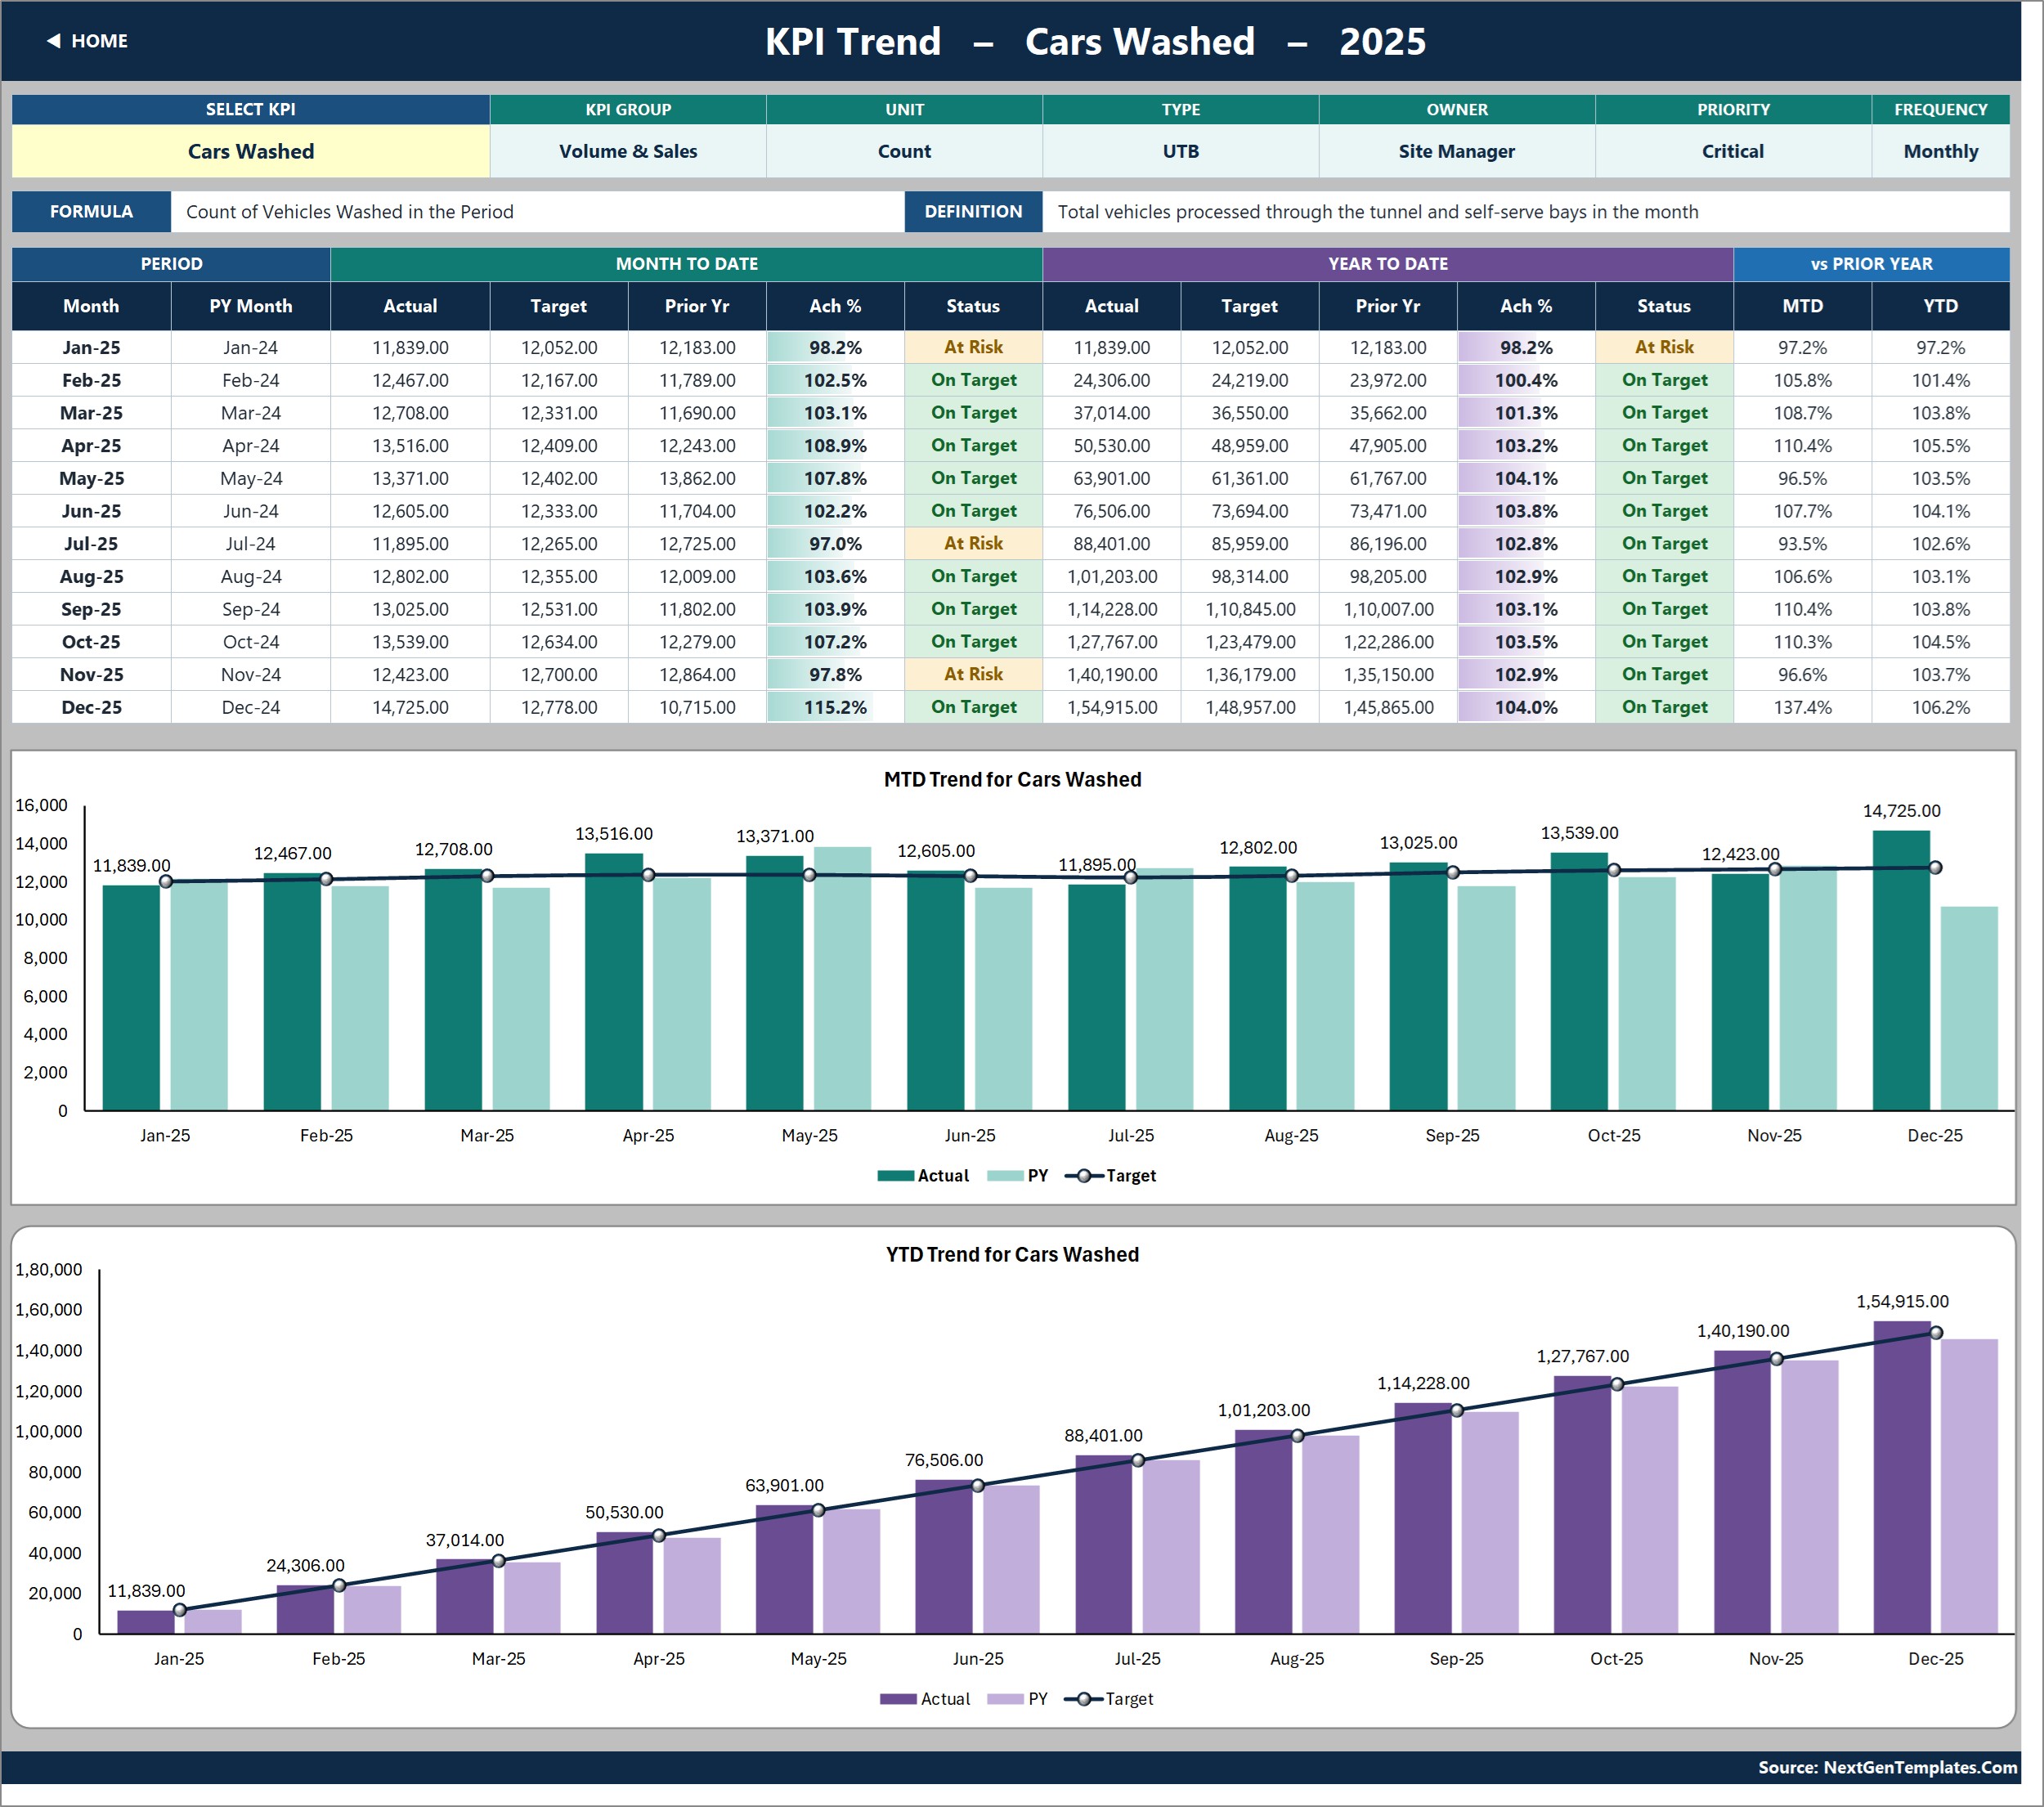Click the PY Month column header

click(250, 306)
